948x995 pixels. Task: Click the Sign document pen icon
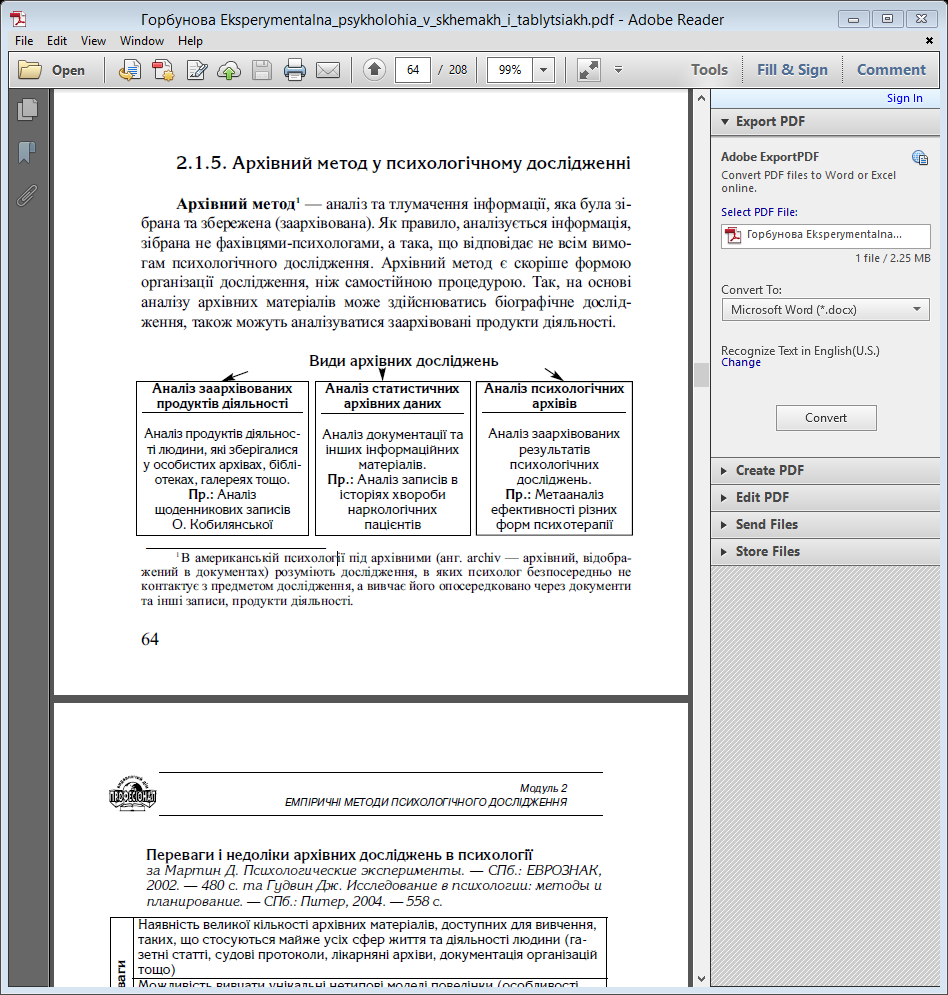point(197,70)
